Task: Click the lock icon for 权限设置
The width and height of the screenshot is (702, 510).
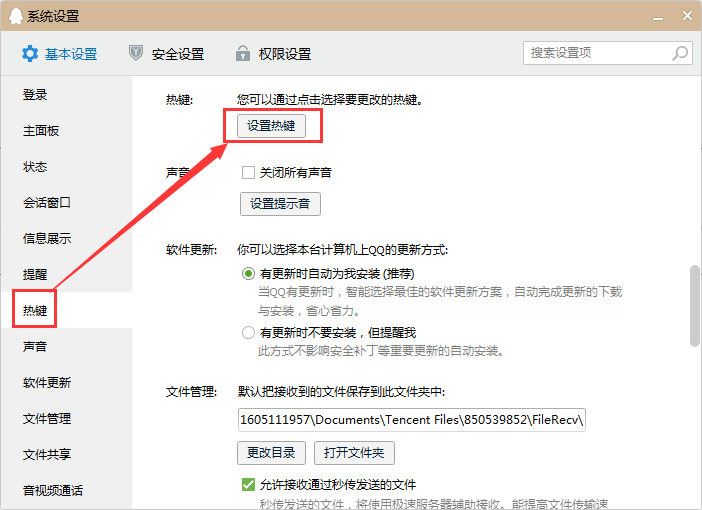Action: click(242, 54)
